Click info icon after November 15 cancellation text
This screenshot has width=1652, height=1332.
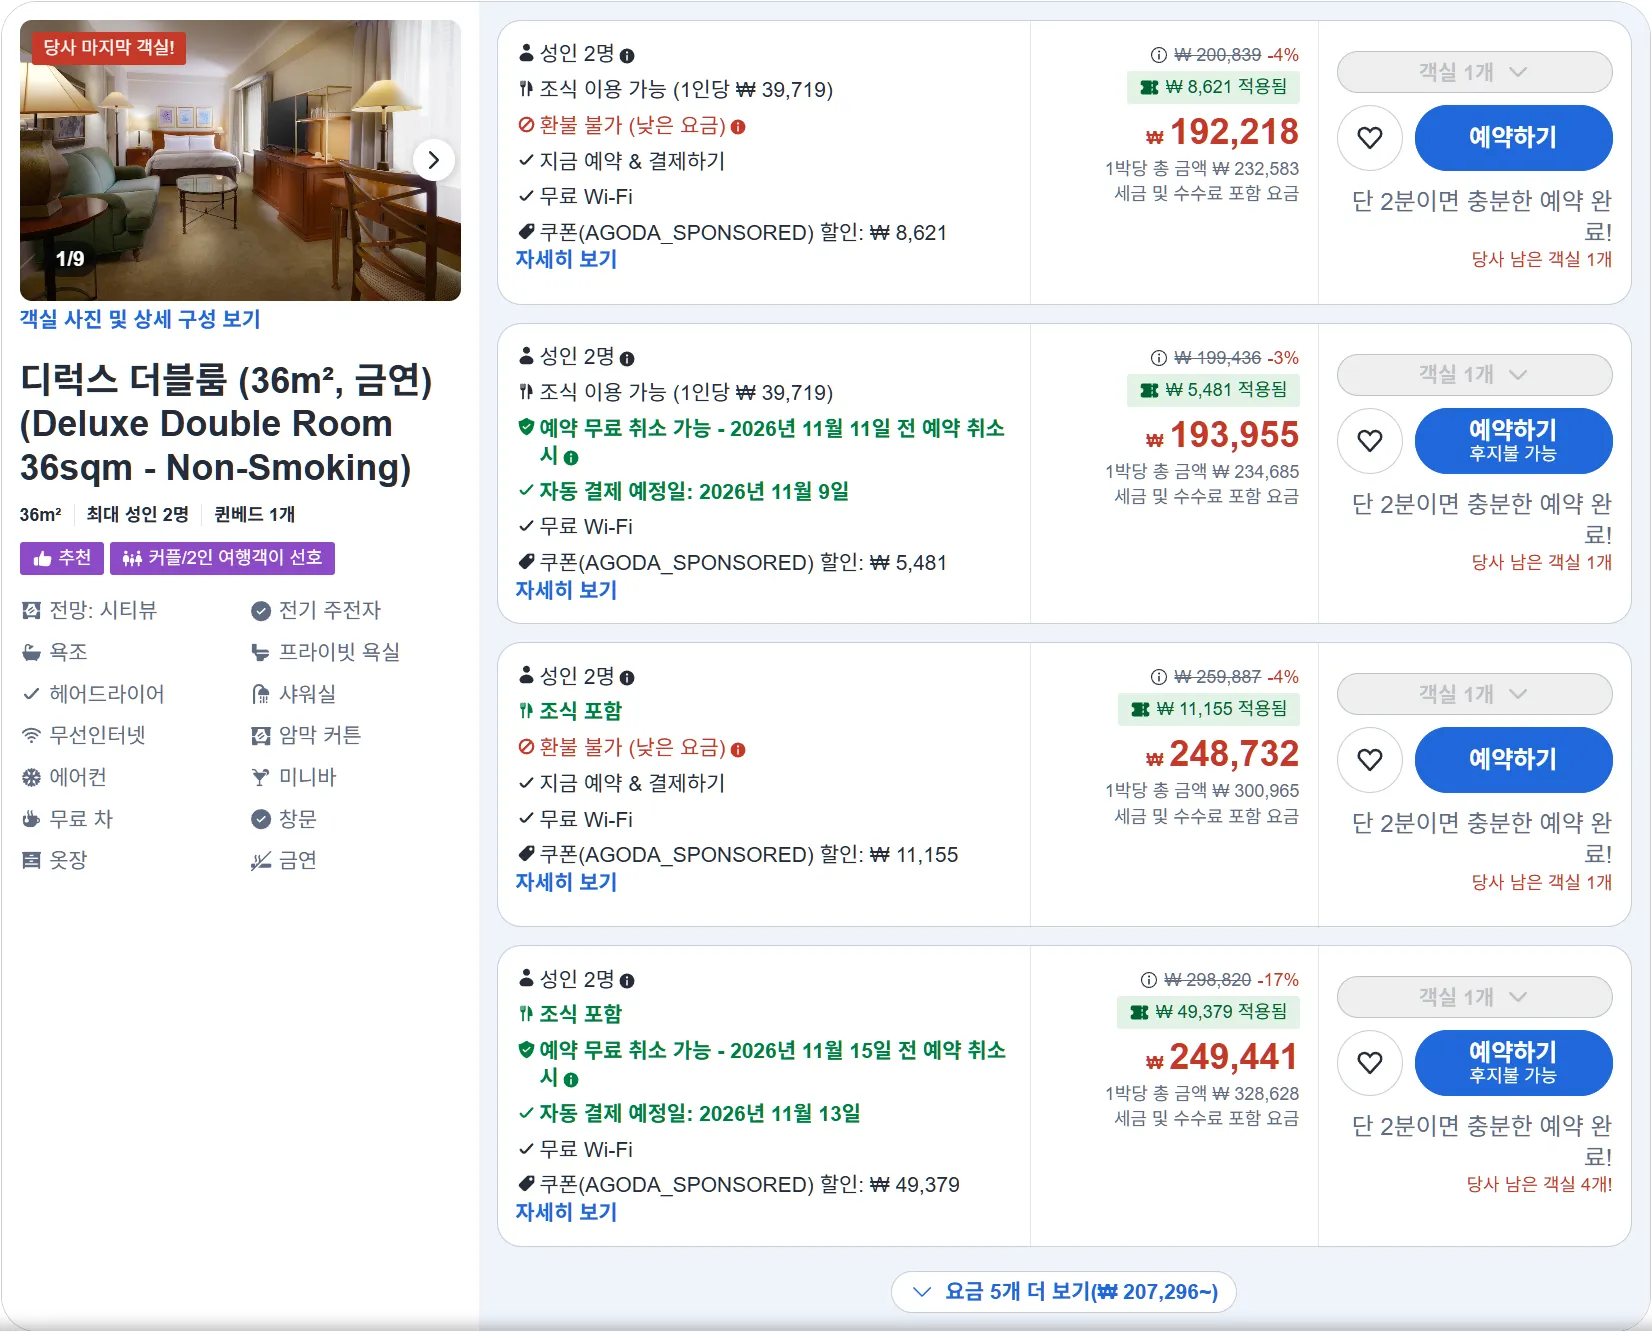(x=571, y=1080)
